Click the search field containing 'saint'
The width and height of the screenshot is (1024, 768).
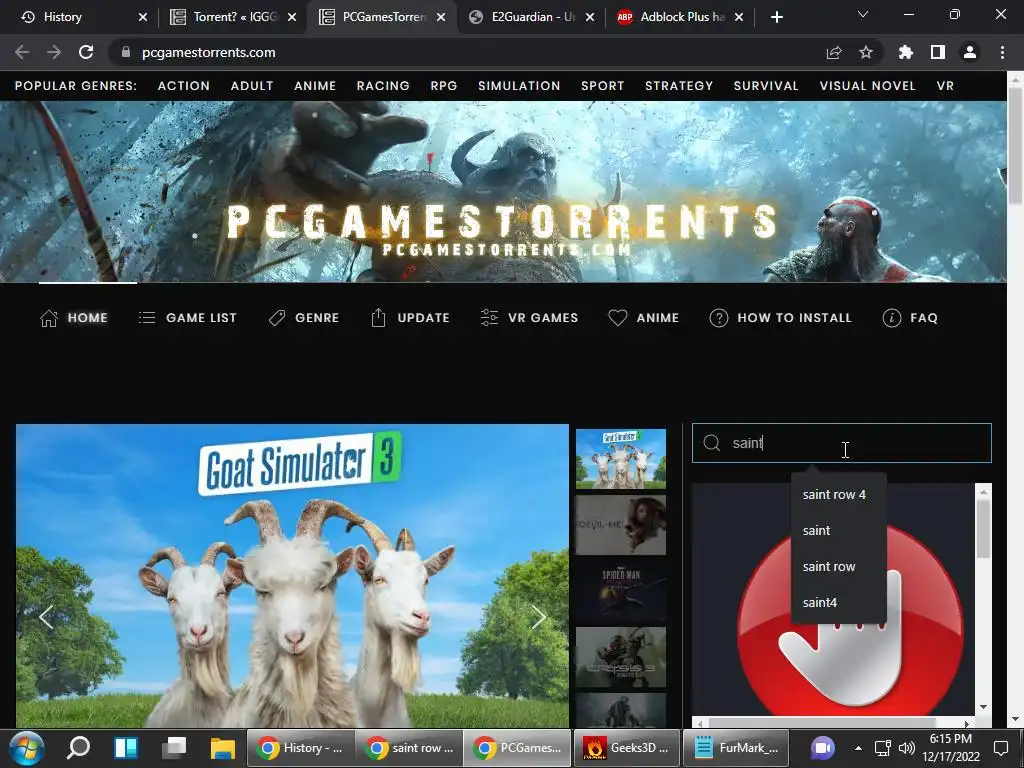pyautogui.click(x=842, y=443)
